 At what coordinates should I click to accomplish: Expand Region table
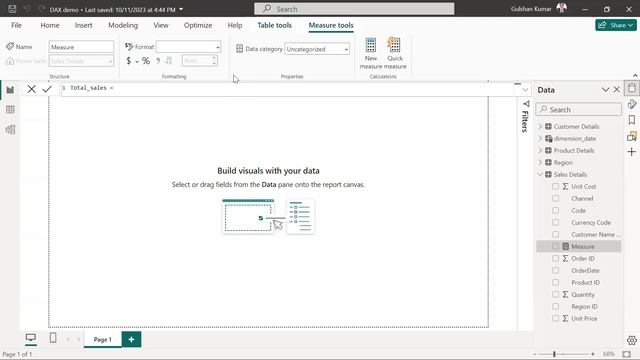point(540,162)
